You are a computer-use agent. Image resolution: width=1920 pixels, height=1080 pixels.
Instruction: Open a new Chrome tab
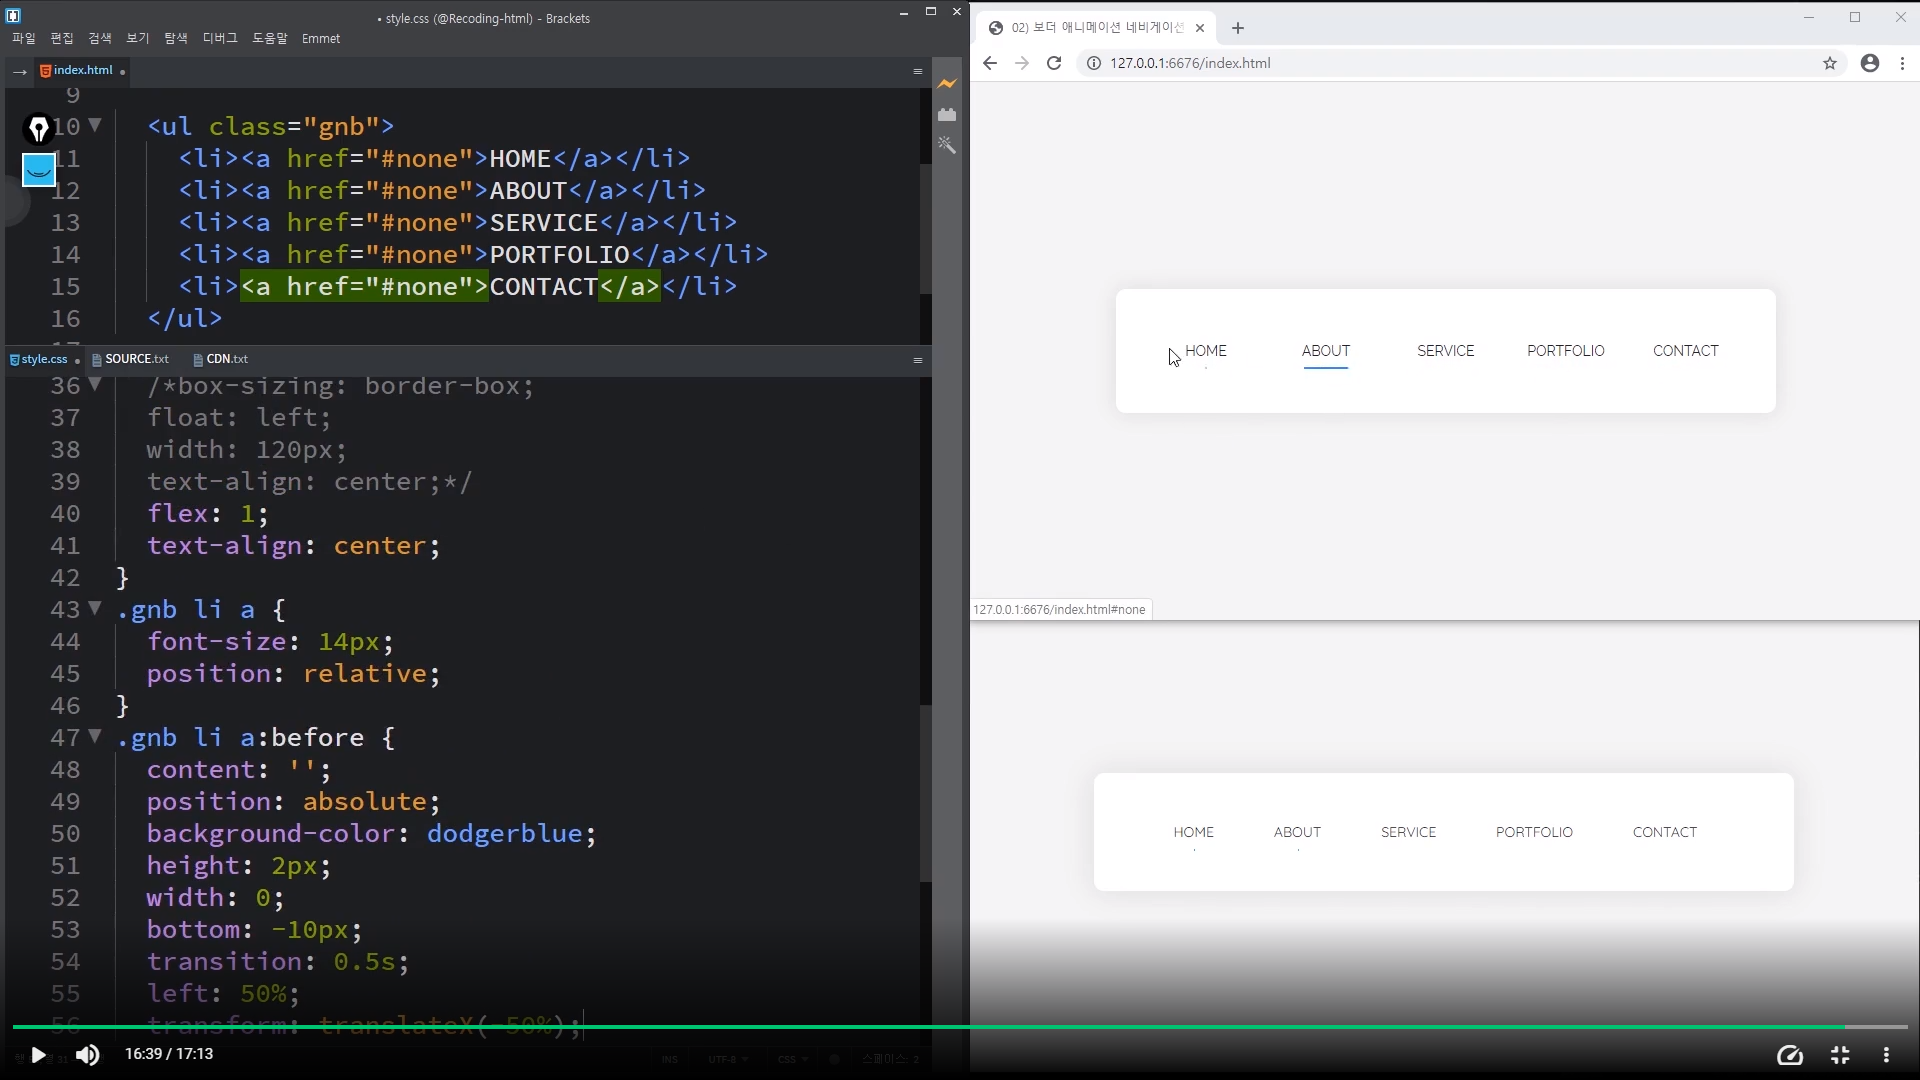(1238, 28)
